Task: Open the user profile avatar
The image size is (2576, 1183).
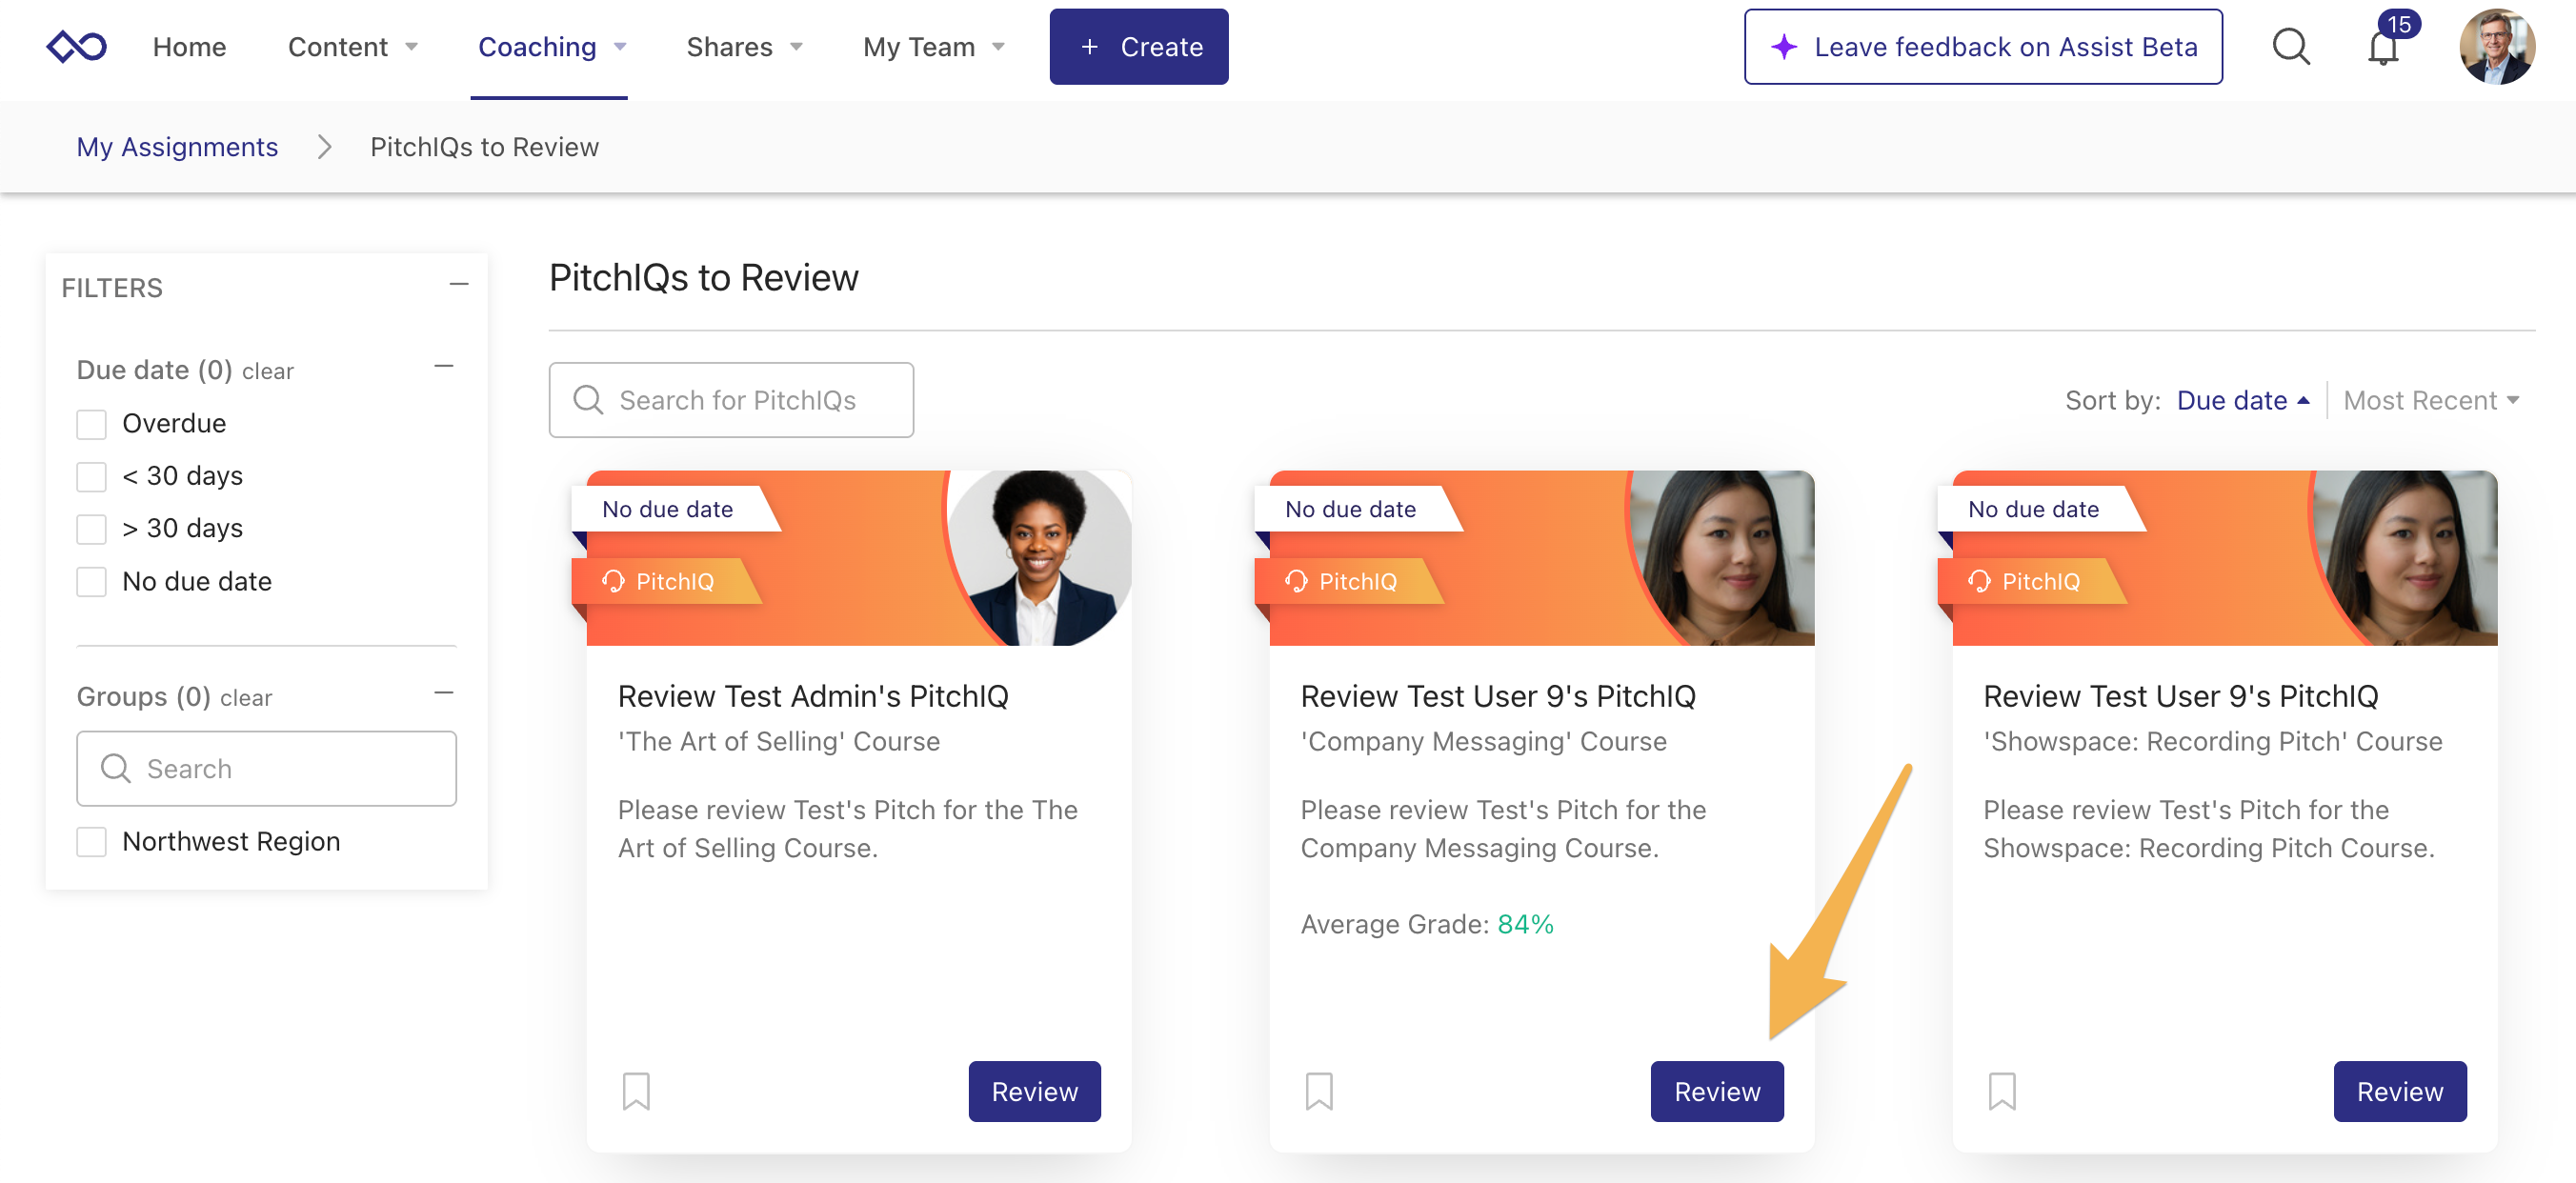Action: pos(2496,47)
